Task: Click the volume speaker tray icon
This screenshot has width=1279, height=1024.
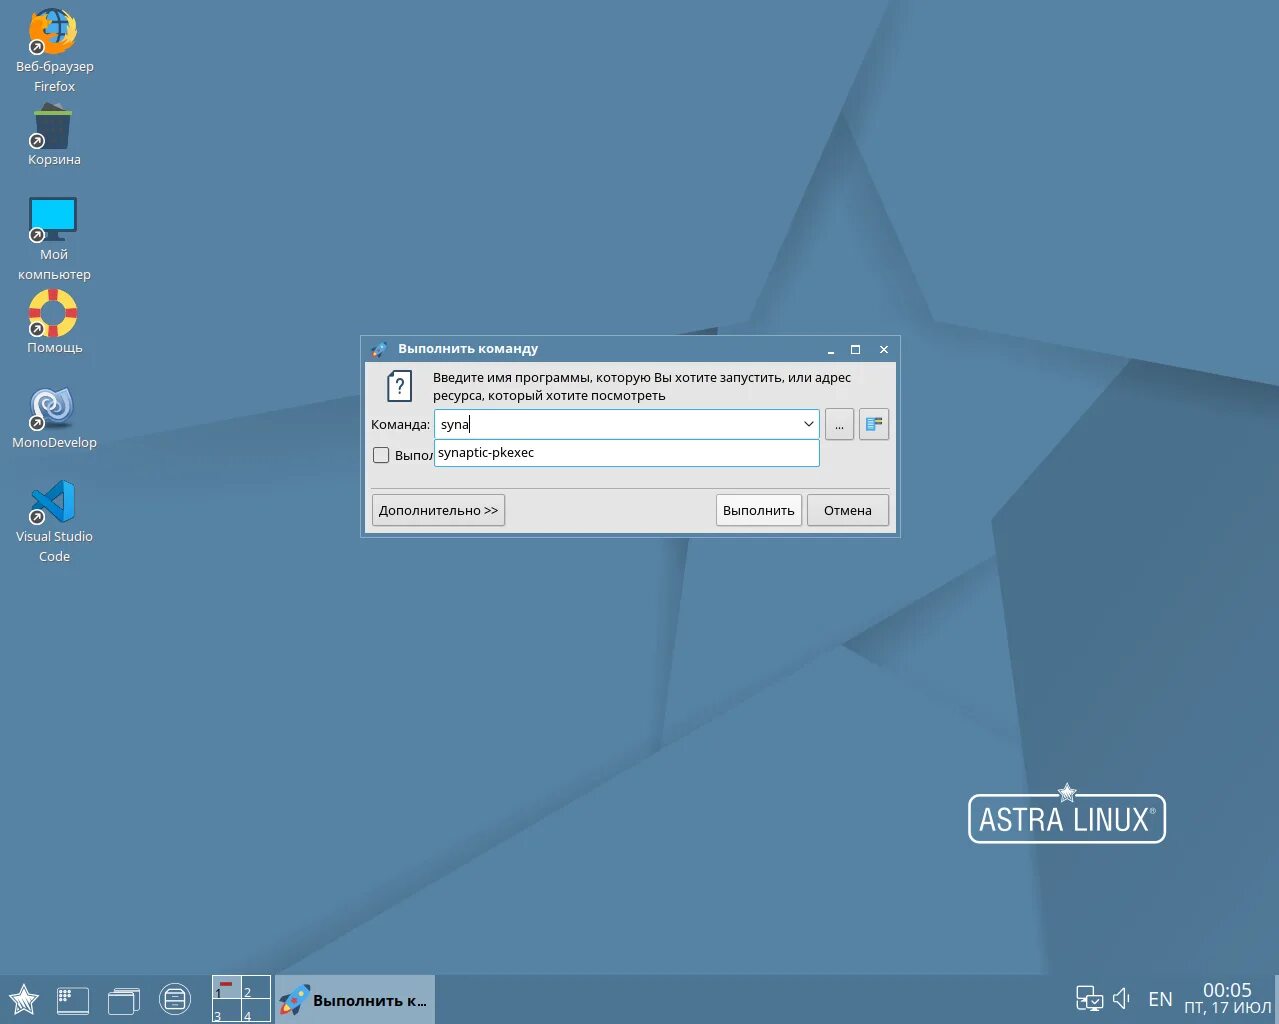Action: tap(1121, 999)
